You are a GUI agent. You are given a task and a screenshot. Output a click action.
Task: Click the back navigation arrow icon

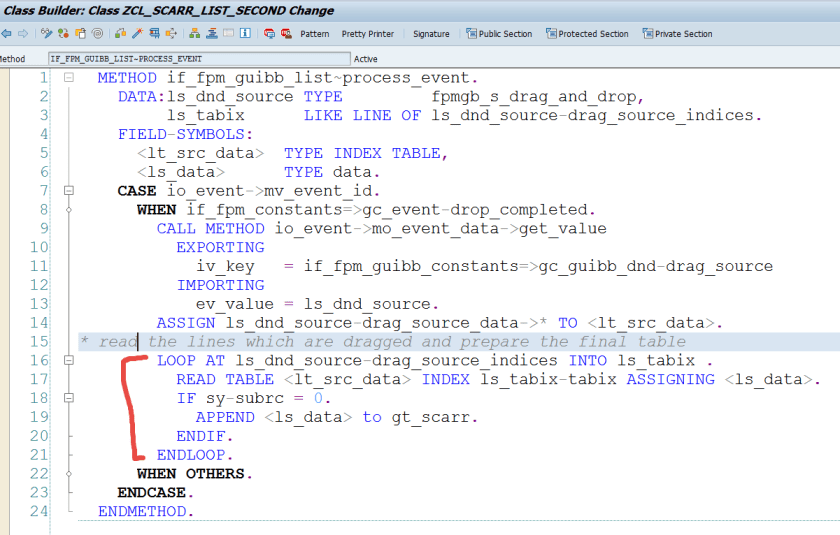click(6, 34)
